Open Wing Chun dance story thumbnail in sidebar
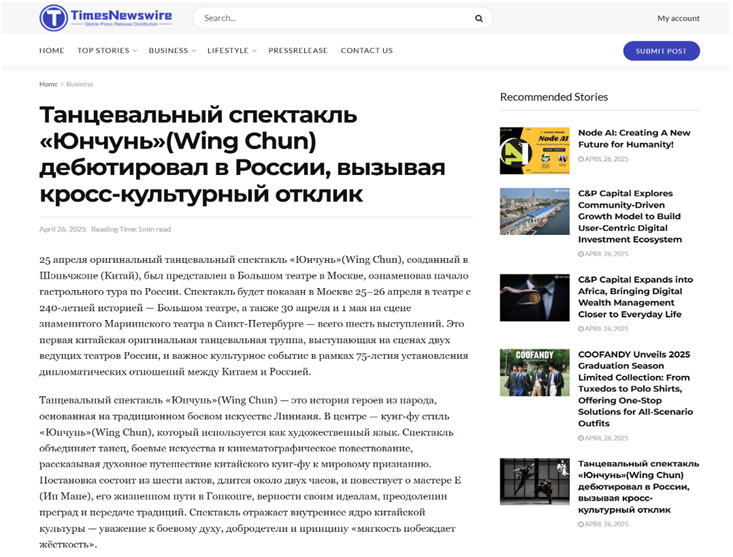733x557 pixels. 535,481
